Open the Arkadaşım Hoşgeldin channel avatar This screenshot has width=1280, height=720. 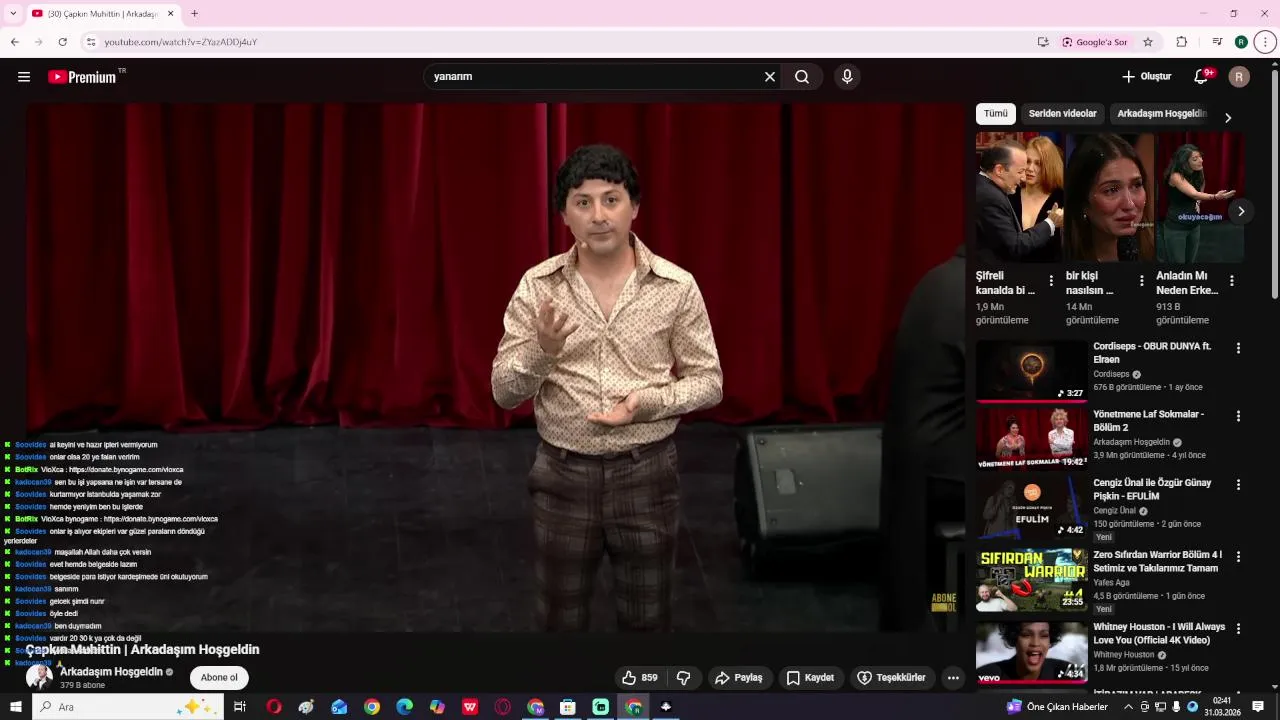pos(39,677)
